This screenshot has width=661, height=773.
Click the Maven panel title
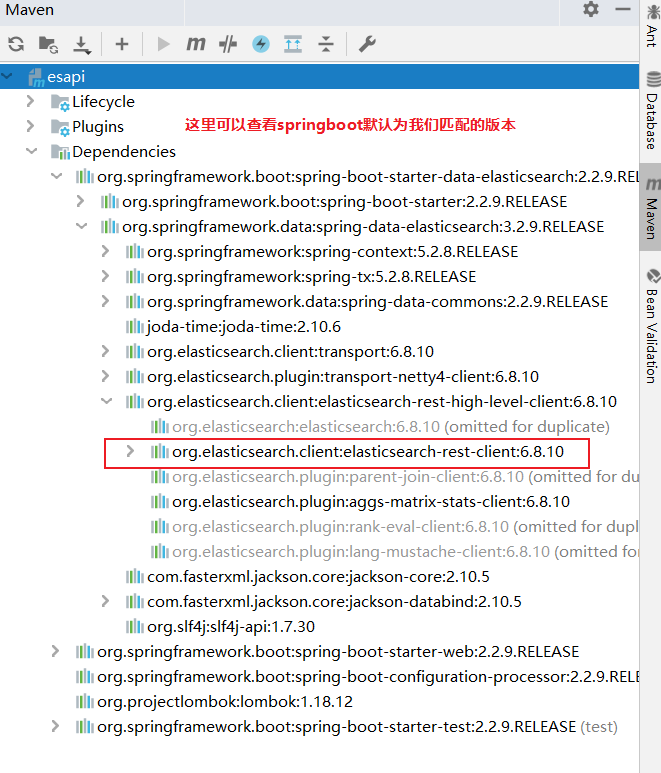(30, 10)
